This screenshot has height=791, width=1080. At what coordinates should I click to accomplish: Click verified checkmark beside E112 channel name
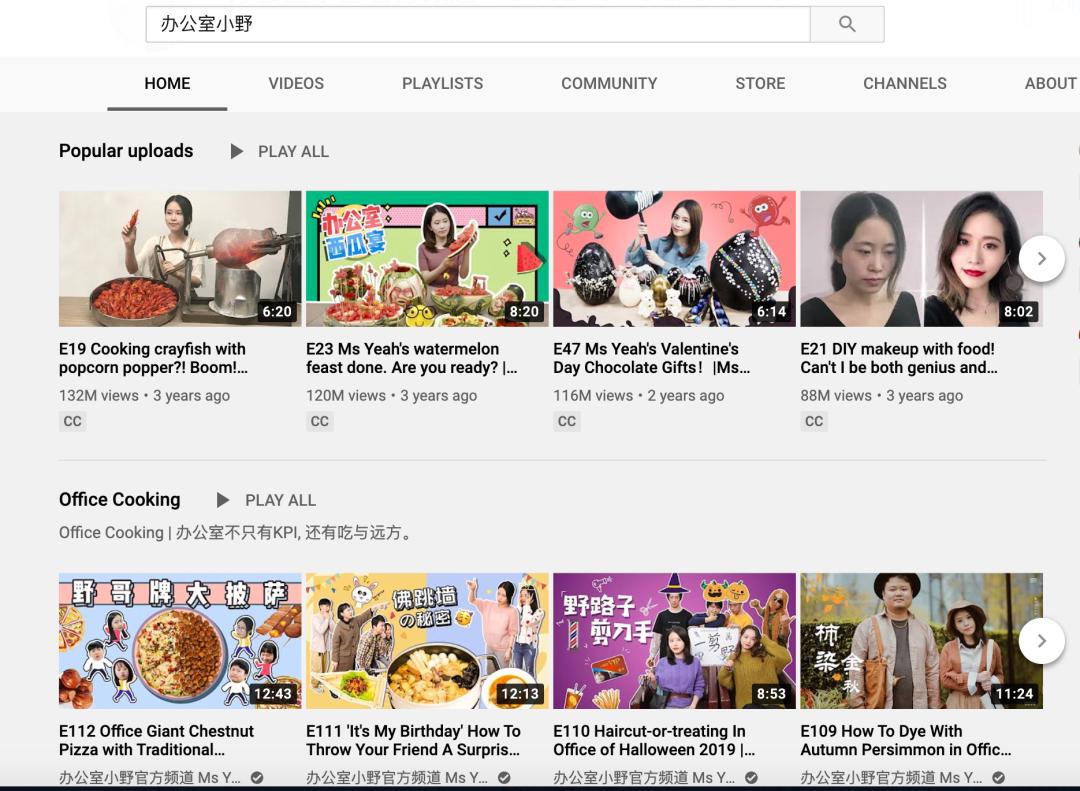coord(257,778)
